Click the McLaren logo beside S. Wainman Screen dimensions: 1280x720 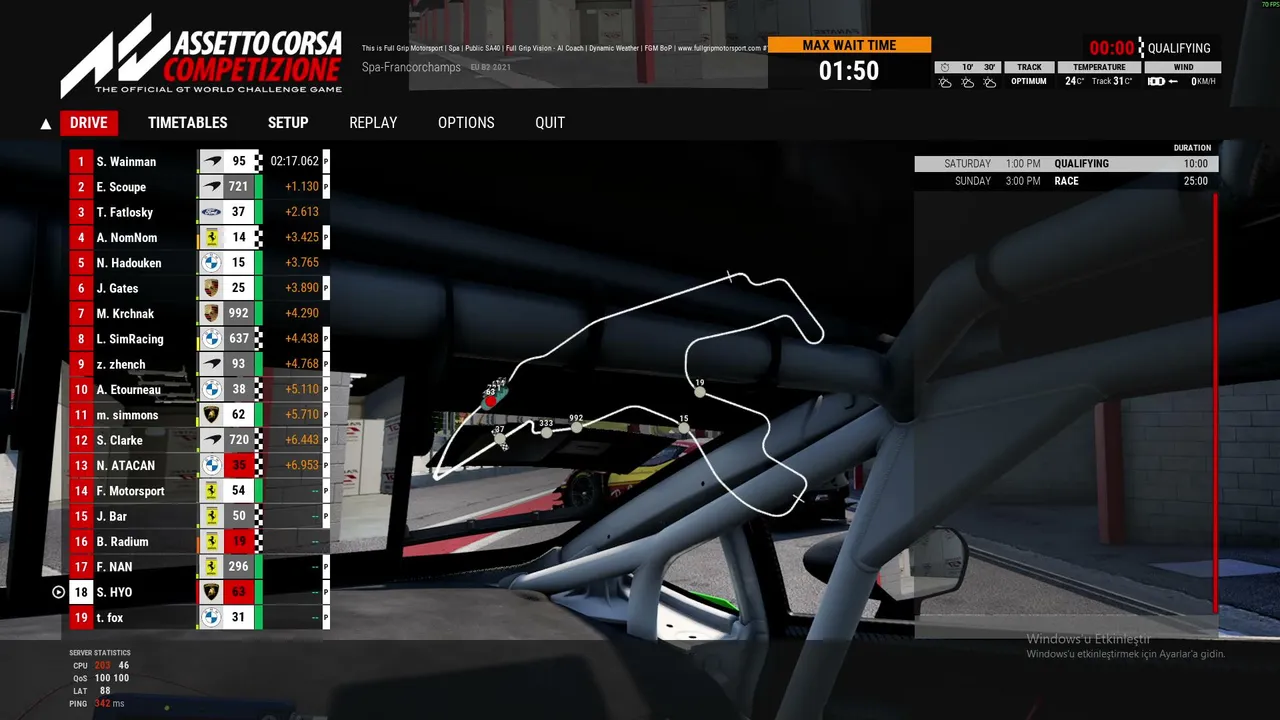click(212, 161)
